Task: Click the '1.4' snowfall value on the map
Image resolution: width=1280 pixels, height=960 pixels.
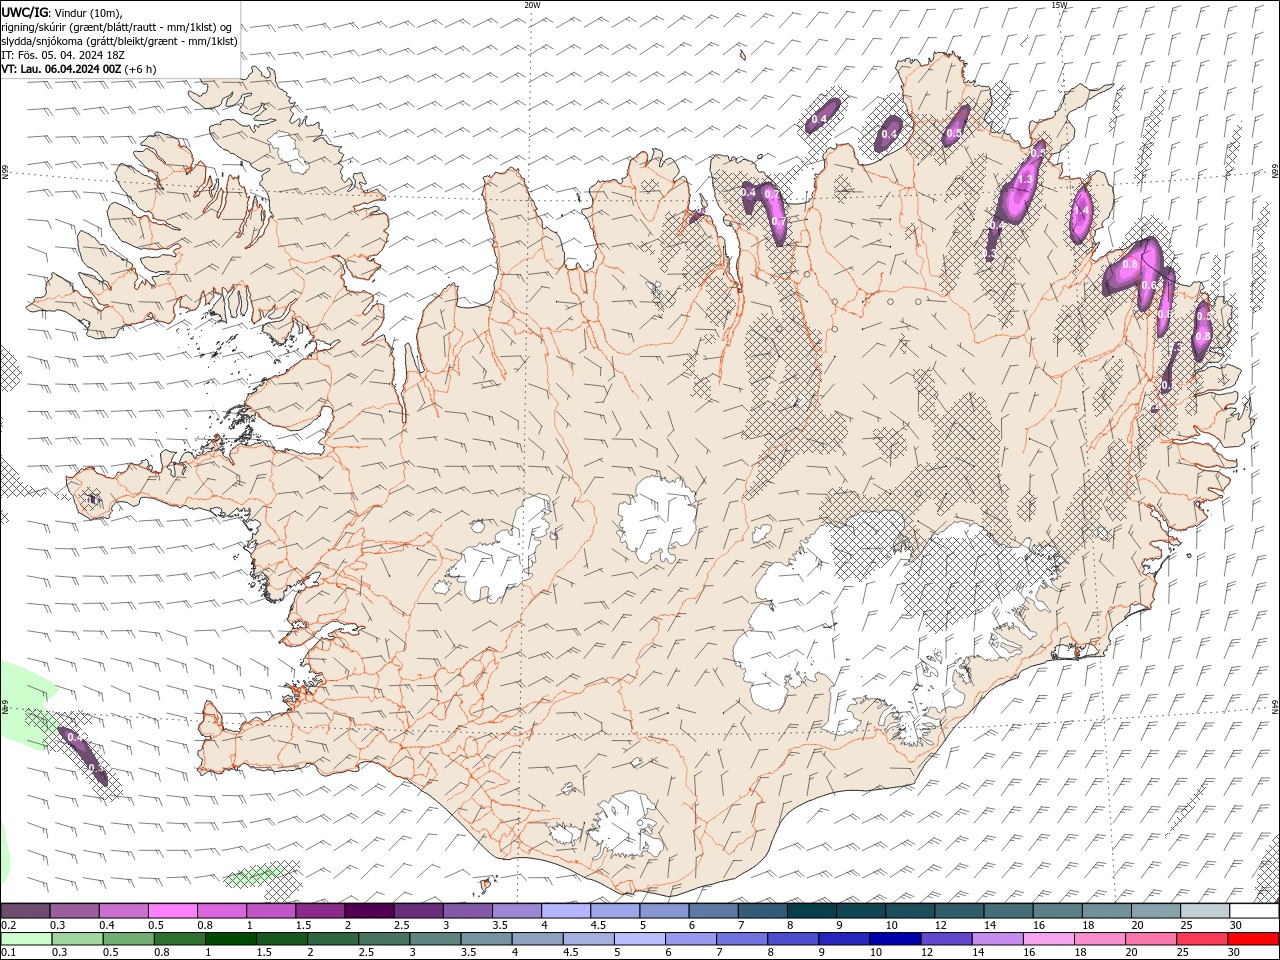Action: (1080, 211)
